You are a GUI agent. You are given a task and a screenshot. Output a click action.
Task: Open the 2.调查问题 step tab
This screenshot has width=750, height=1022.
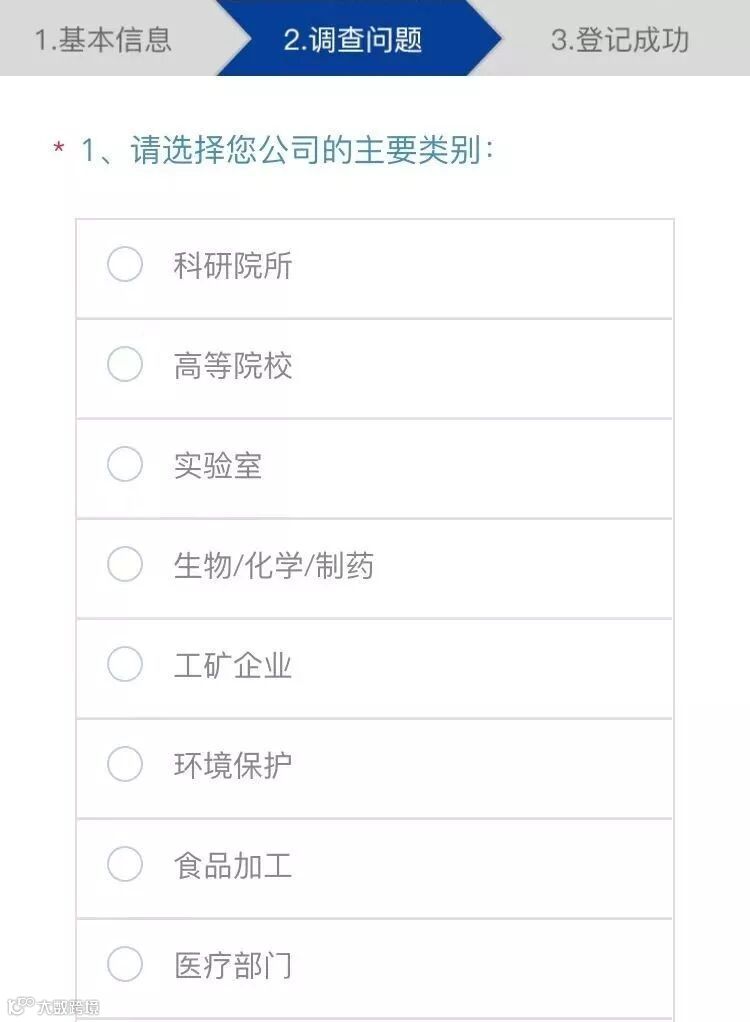(353, 38)
